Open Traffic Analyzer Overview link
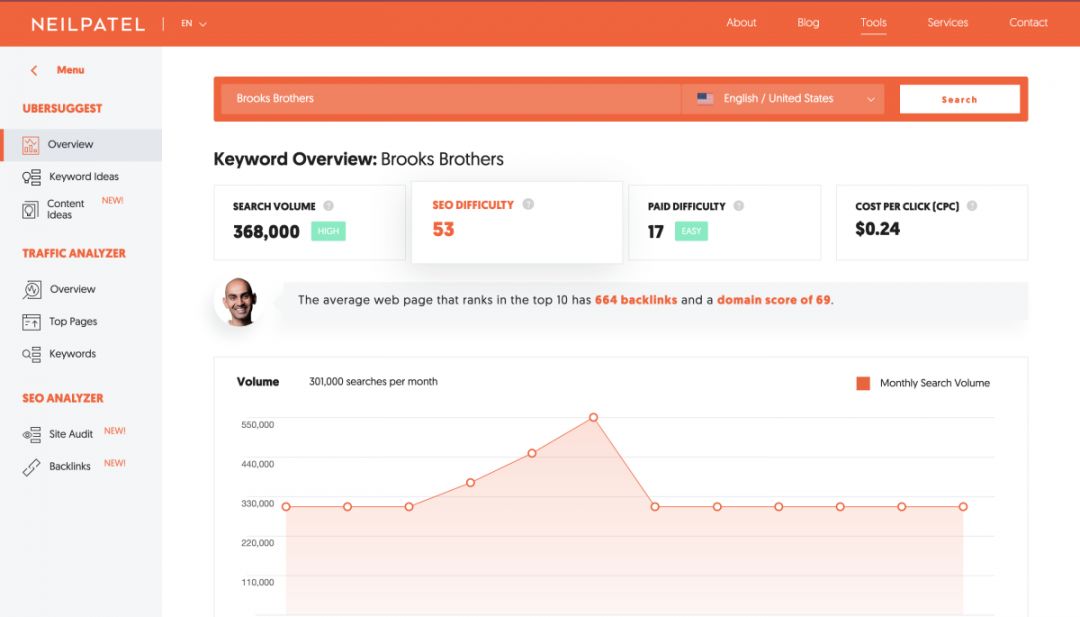 click(72, 289)
